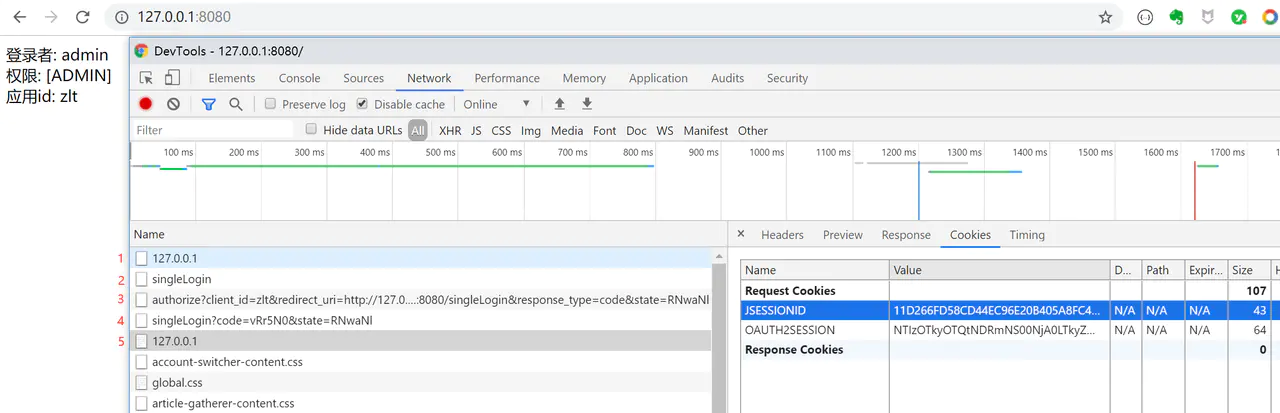
Task: Click the browser back arrow
Action: (x=19, y=17)
